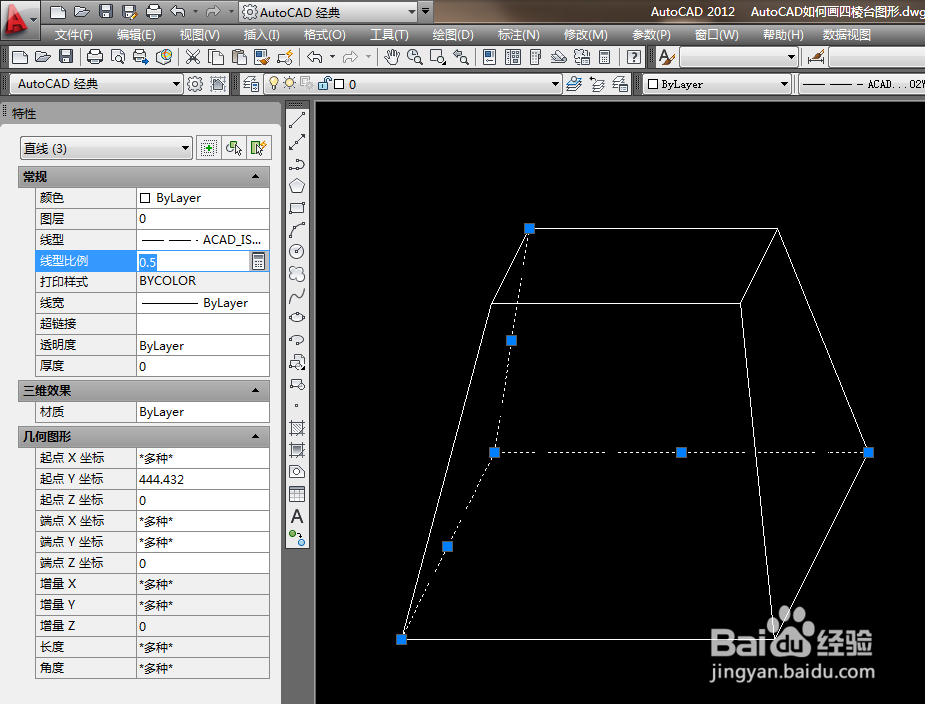
Task: Click the 线宽 ByLayer property value
Action: point(203,303)
